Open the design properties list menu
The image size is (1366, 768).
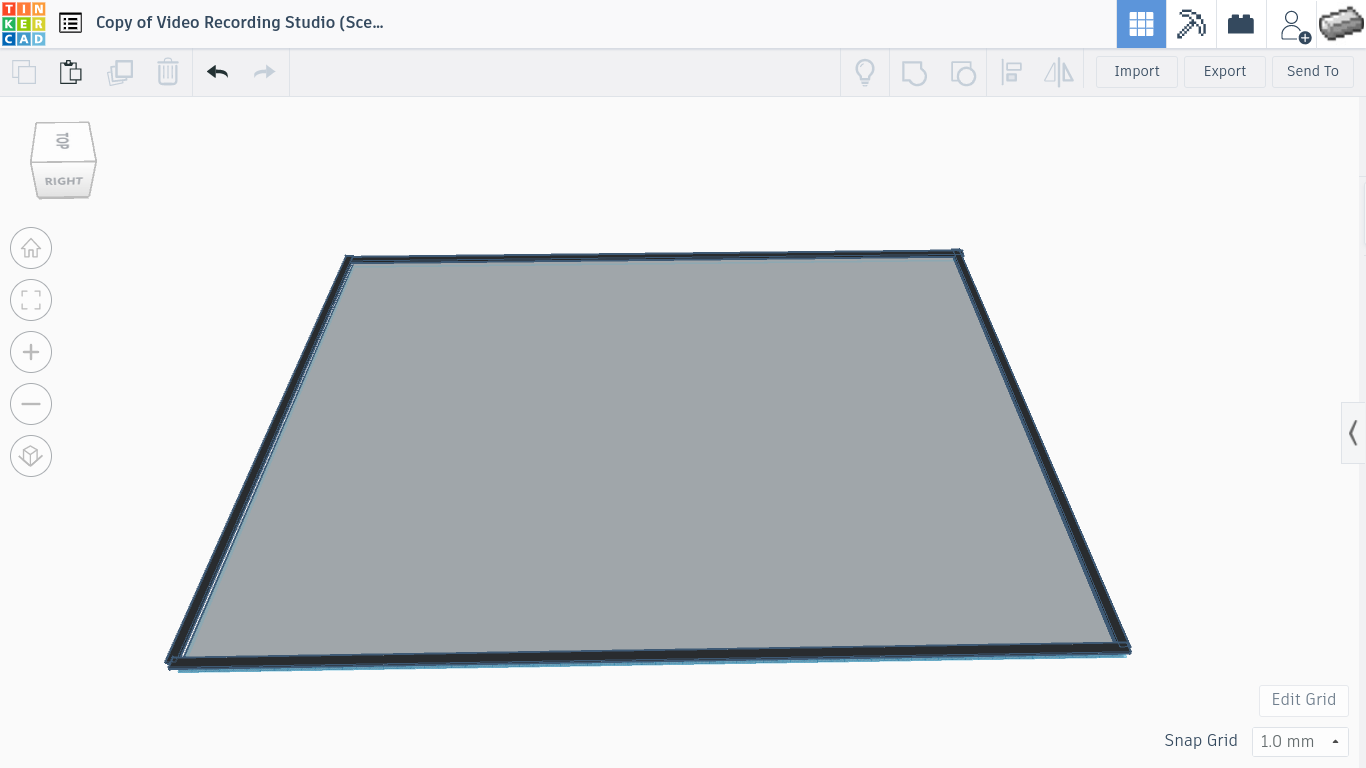[x=70, y=22]
